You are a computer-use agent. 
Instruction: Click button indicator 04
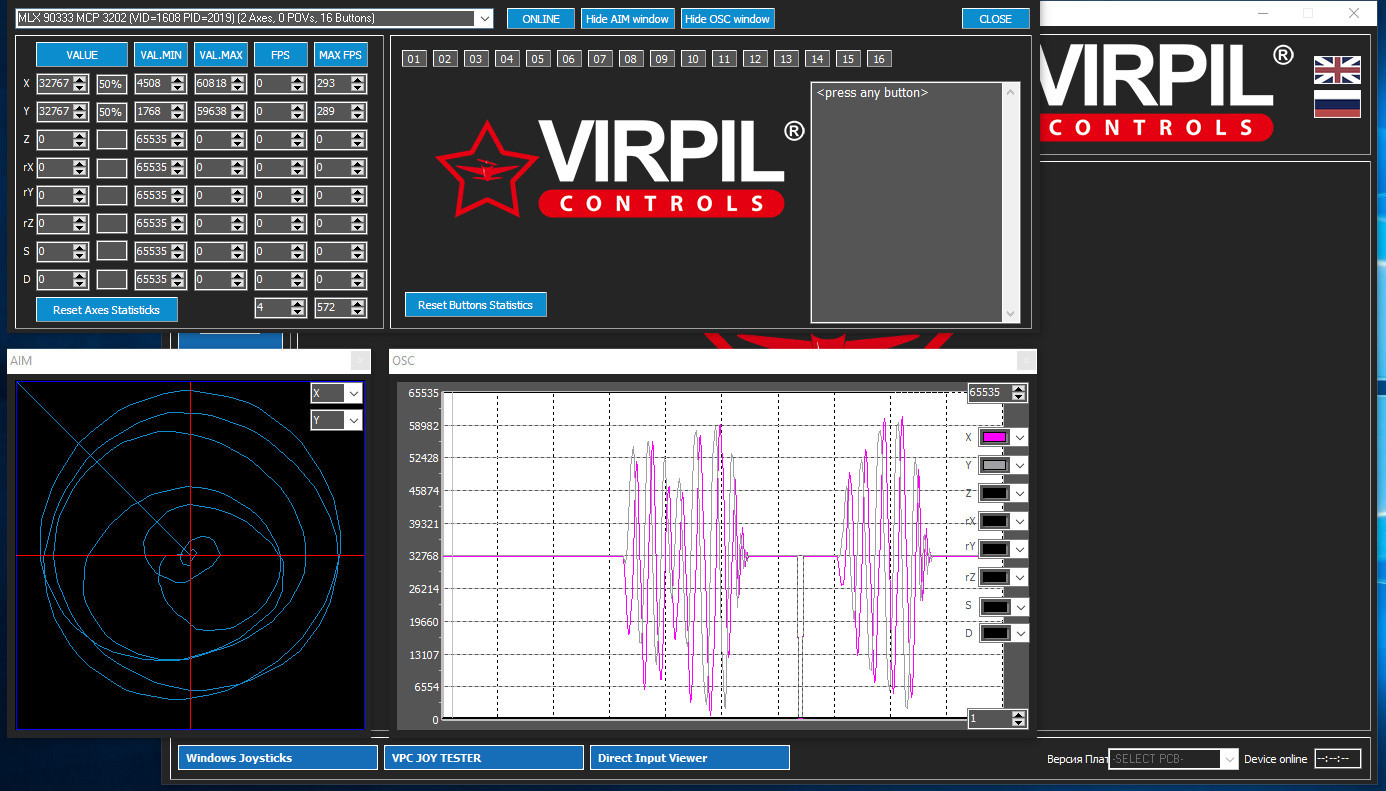(507, 59)
